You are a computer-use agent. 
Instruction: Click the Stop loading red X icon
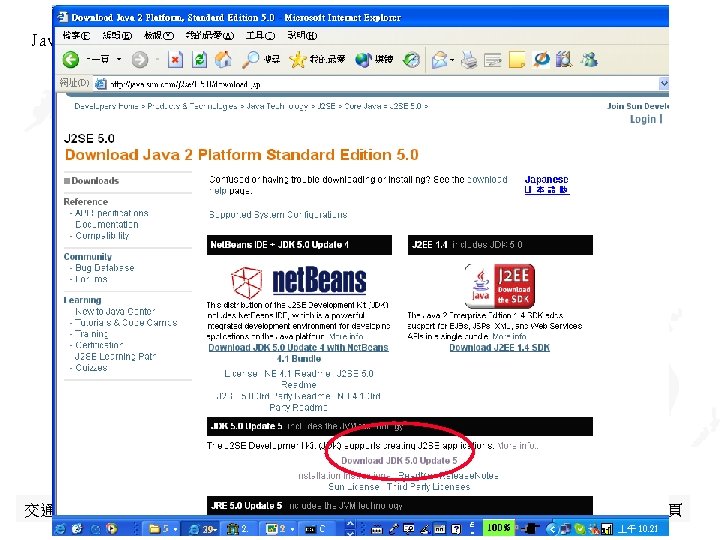[x=175, y=59]
